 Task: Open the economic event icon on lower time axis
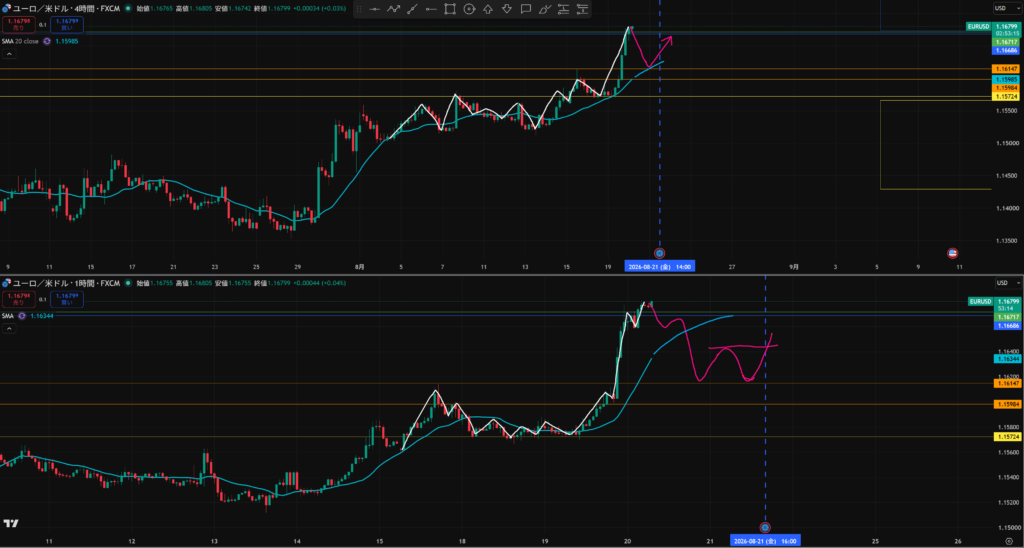click(x=765, y=527)
